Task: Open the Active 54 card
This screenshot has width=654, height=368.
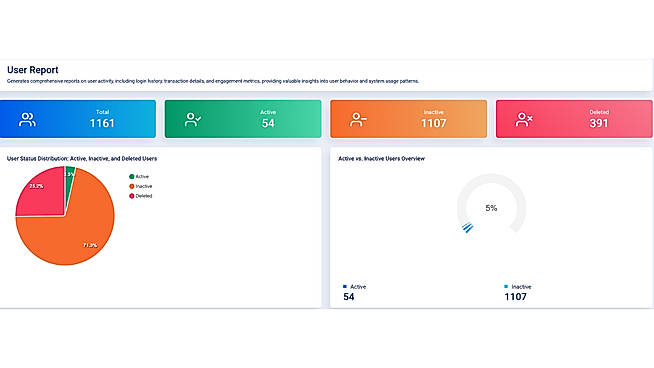Action: coord(243,119)
